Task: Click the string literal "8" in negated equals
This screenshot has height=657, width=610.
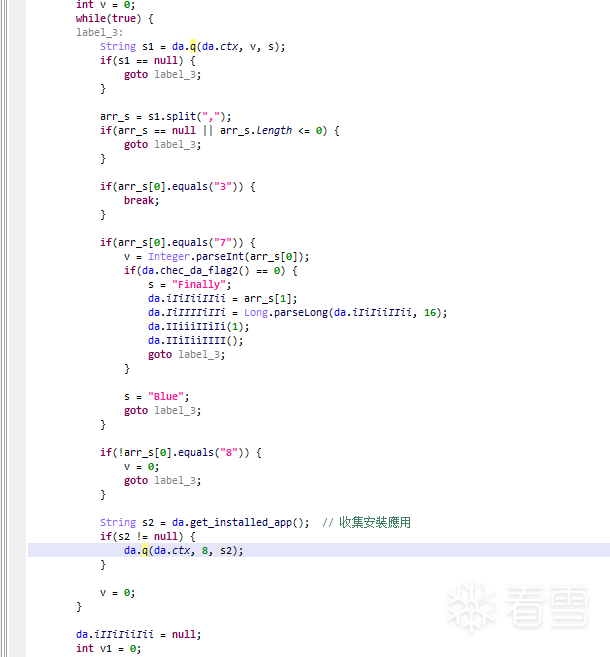Action: [229, 453]
